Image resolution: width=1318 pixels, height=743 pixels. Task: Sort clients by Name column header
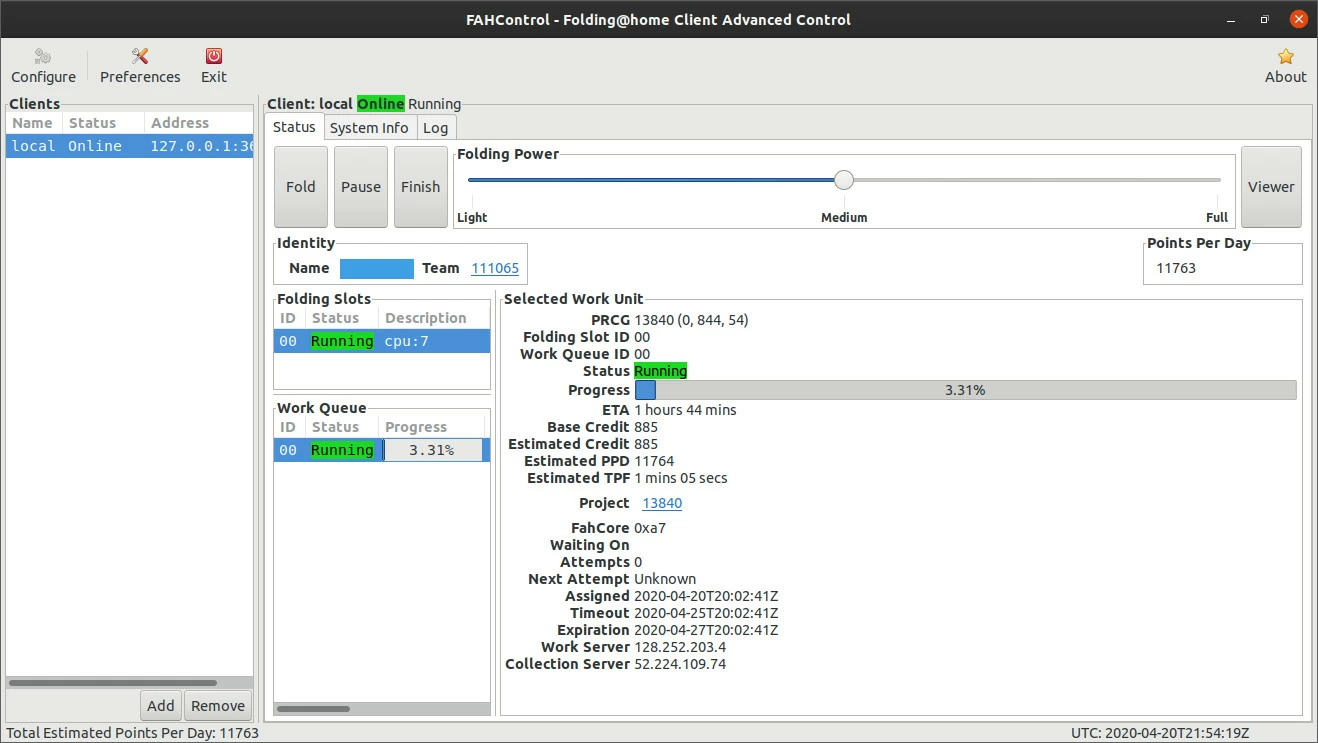tap(33, 123)
